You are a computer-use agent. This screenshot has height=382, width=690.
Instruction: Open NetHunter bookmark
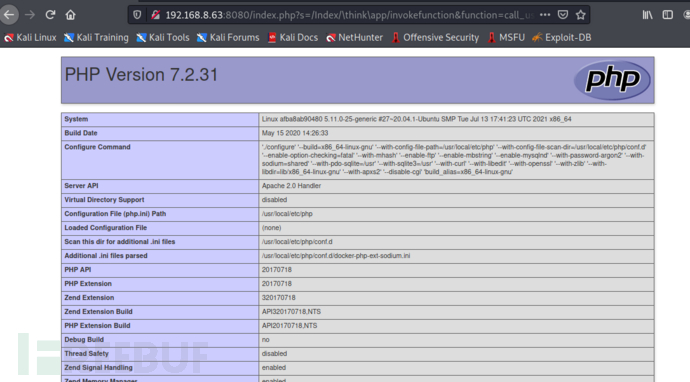(x=354, y=38)
